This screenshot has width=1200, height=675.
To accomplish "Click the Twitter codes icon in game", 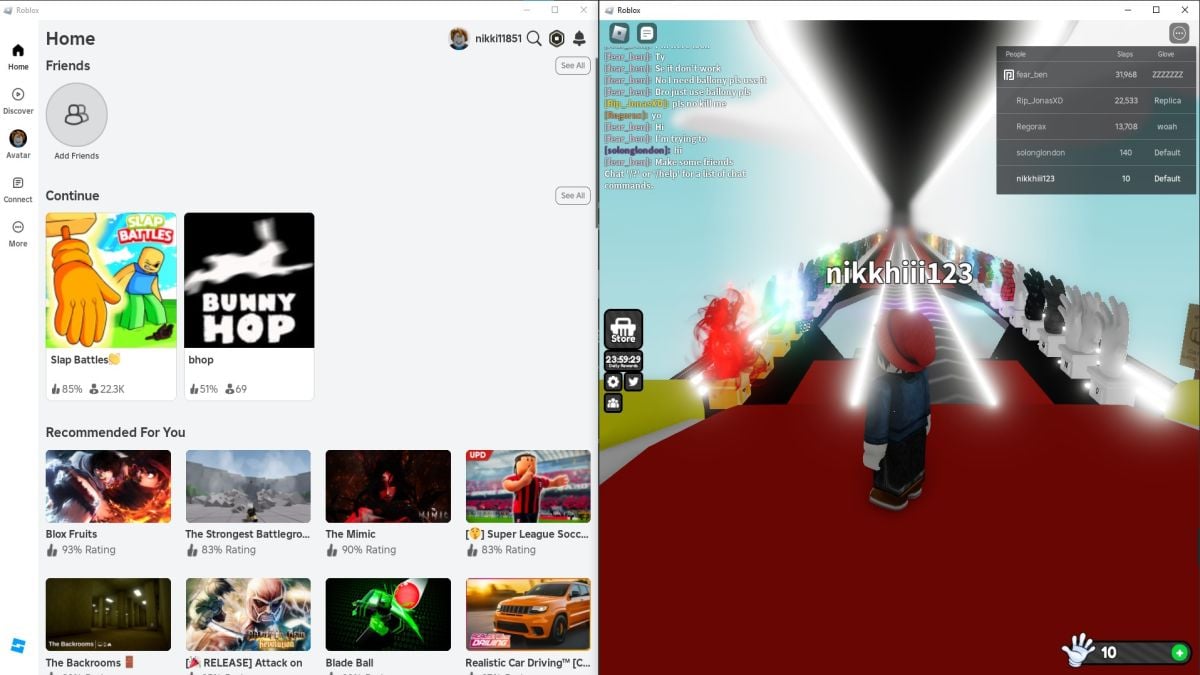I will [634, 382].
